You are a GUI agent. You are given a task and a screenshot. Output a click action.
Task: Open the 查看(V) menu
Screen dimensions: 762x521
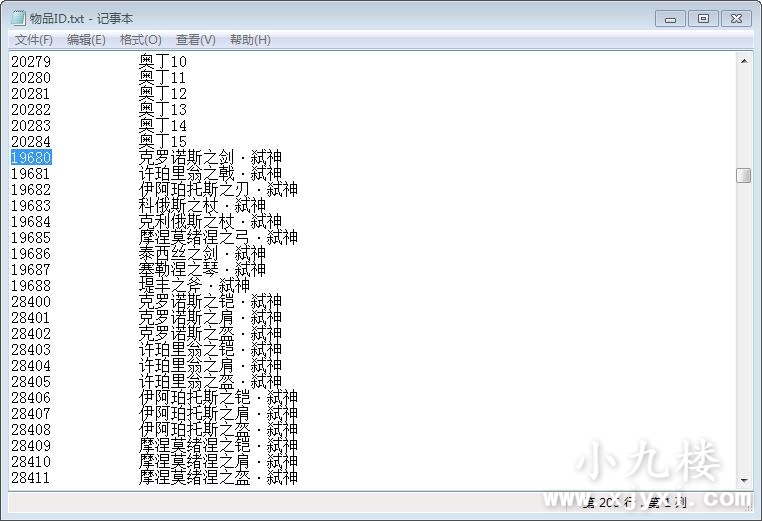195,40
